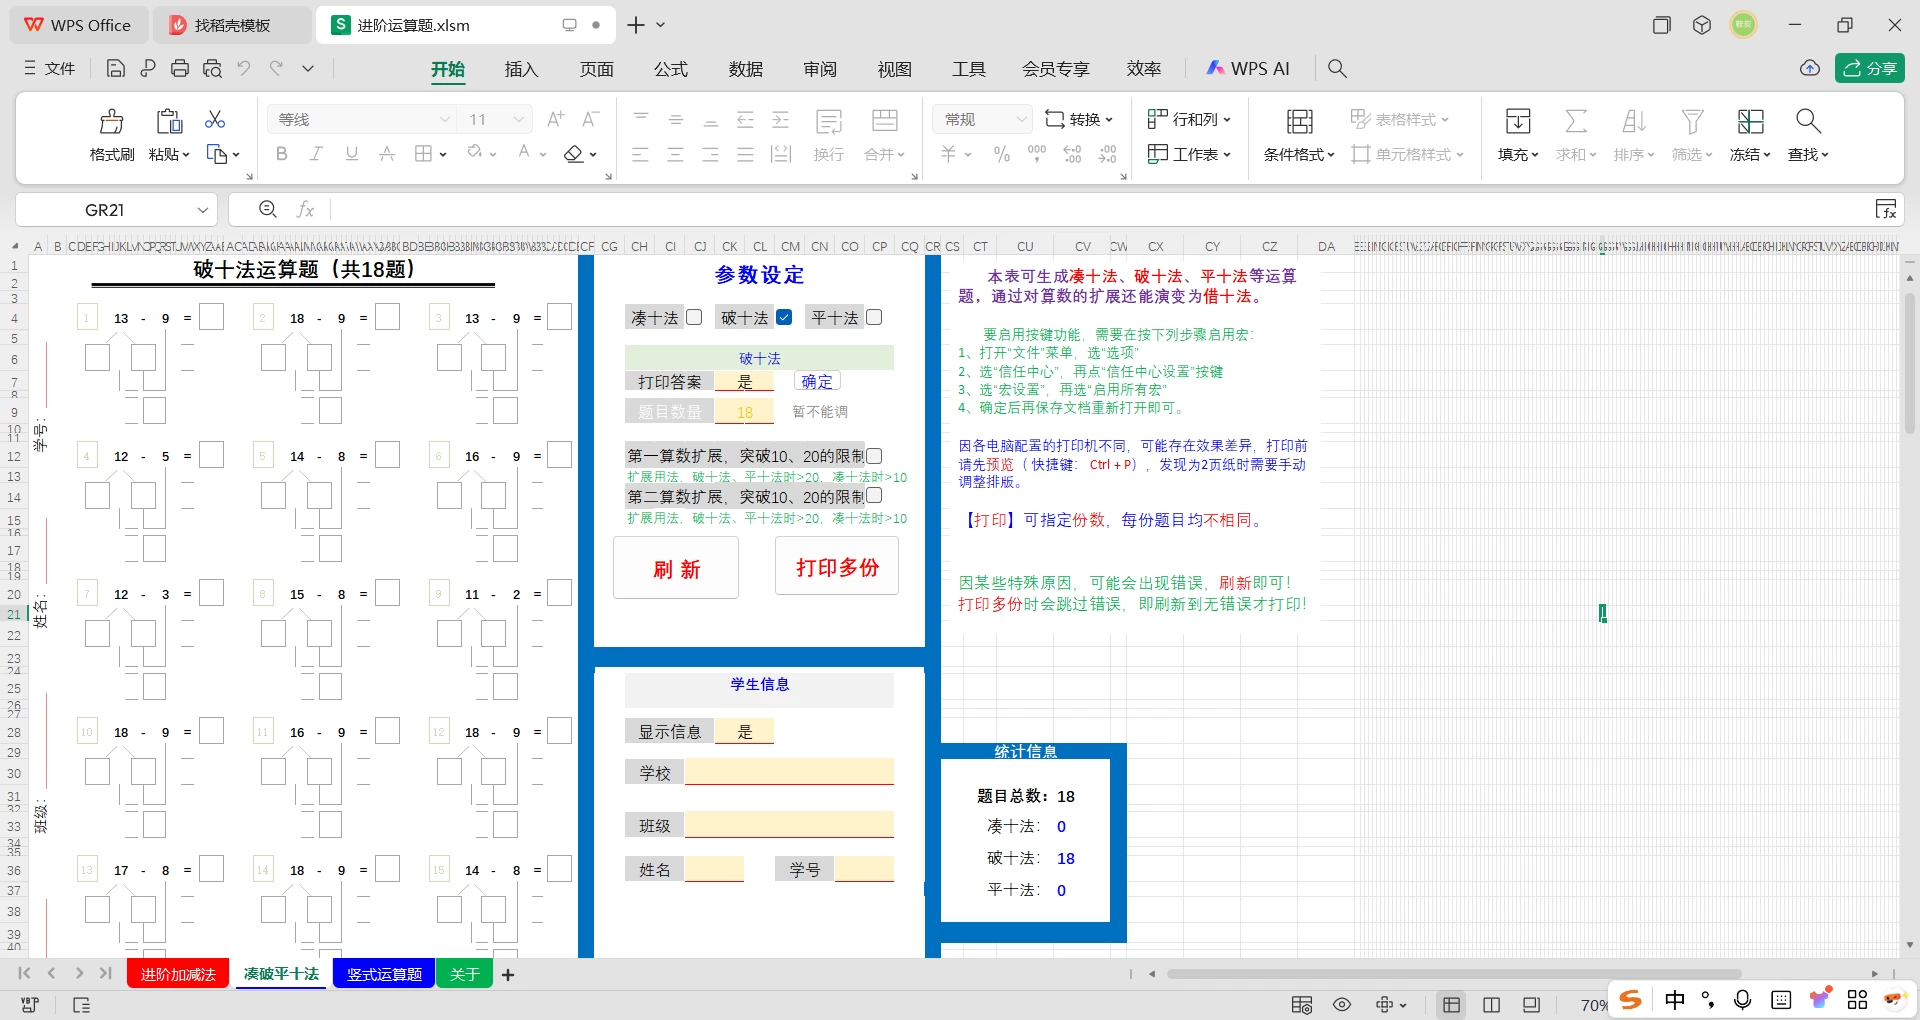Viewport: 1920px width, 1020px height.
Task: Open the font size 11 dropdown
Action: pyautogui.click(x=519, y=119)
